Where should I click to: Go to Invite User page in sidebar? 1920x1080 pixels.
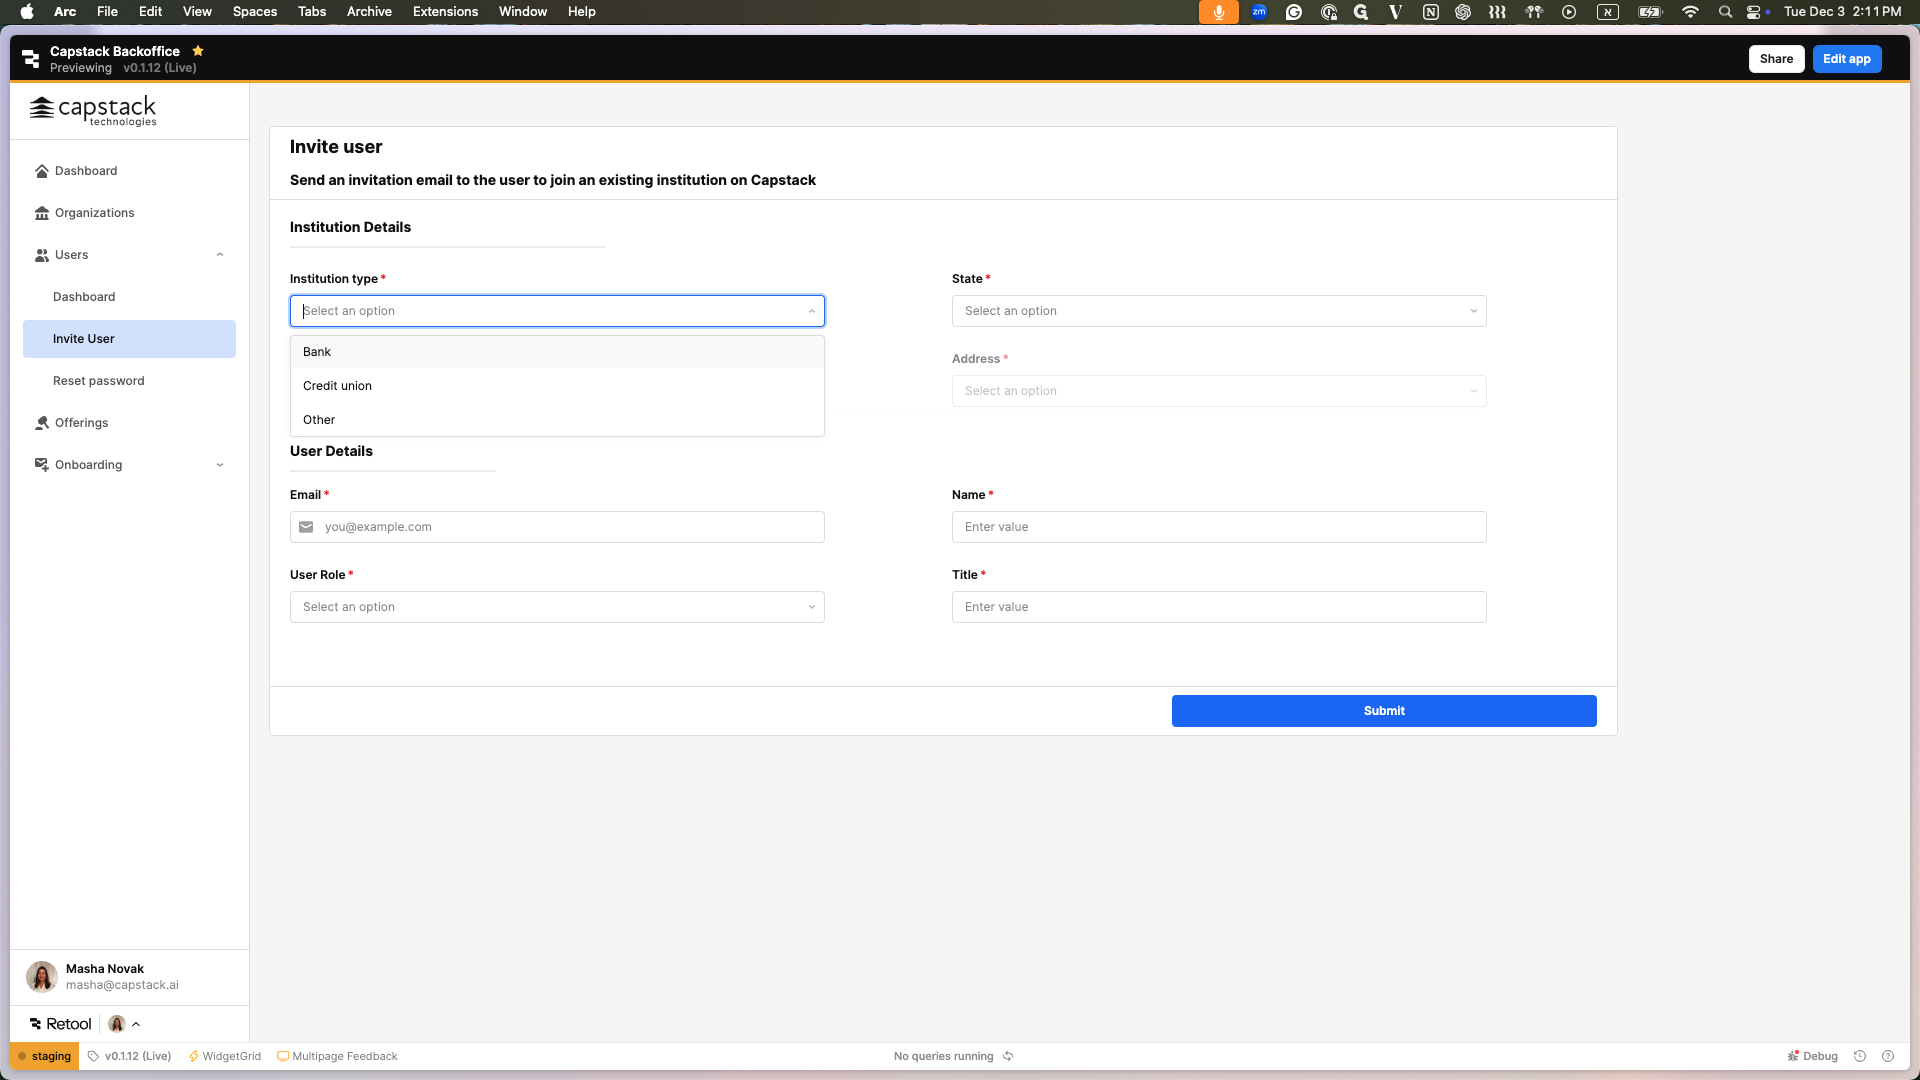(x=129, y=339)
